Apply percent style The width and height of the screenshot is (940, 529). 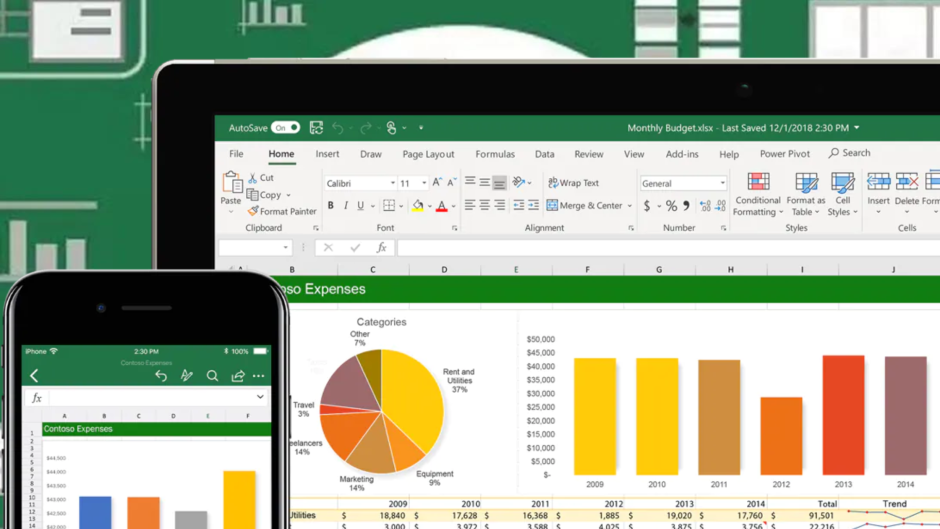pos(671,206)
